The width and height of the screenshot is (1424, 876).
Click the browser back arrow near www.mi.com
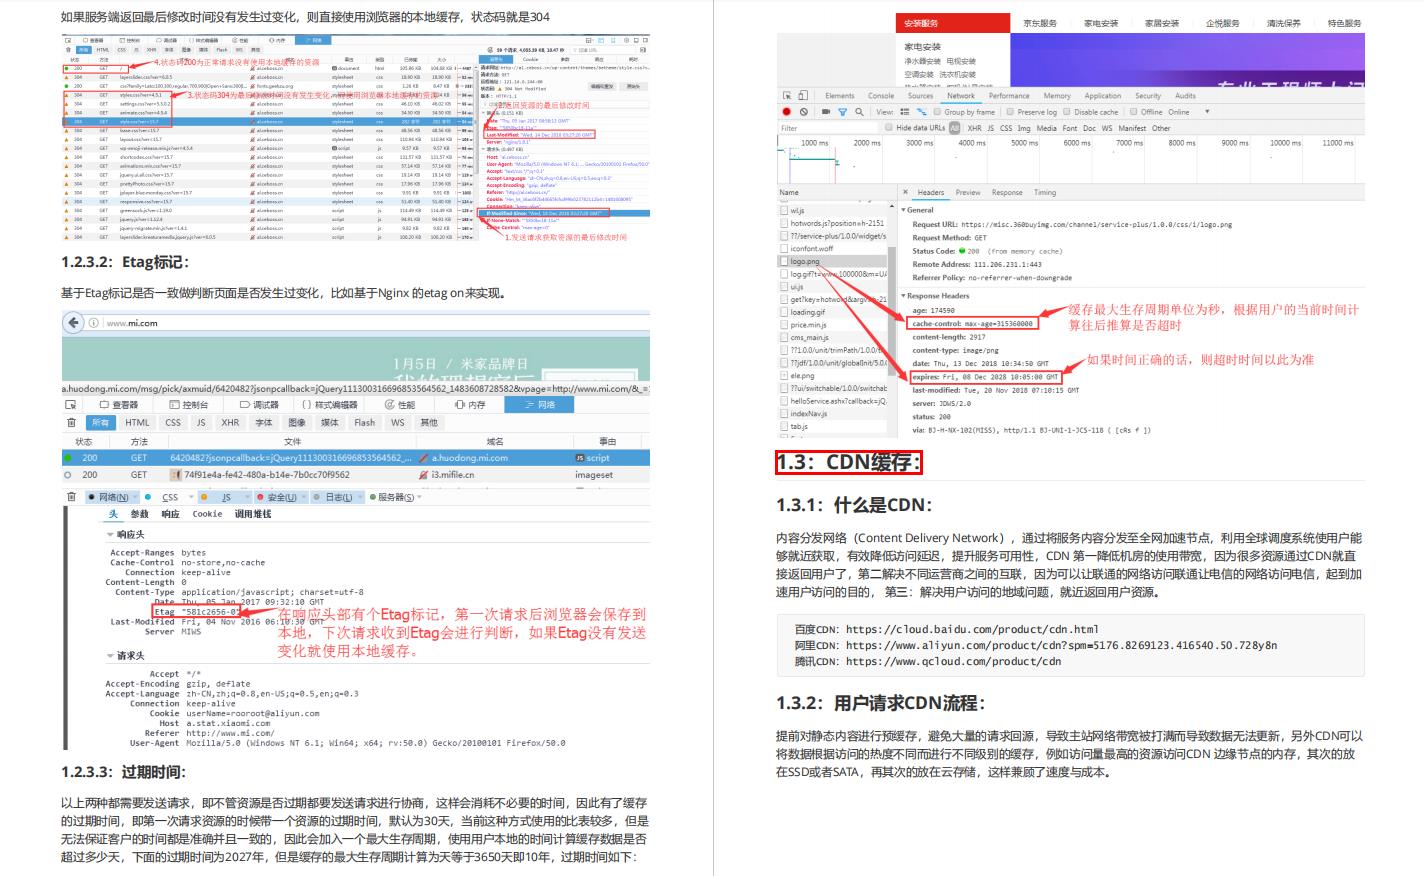coord(73,323)
